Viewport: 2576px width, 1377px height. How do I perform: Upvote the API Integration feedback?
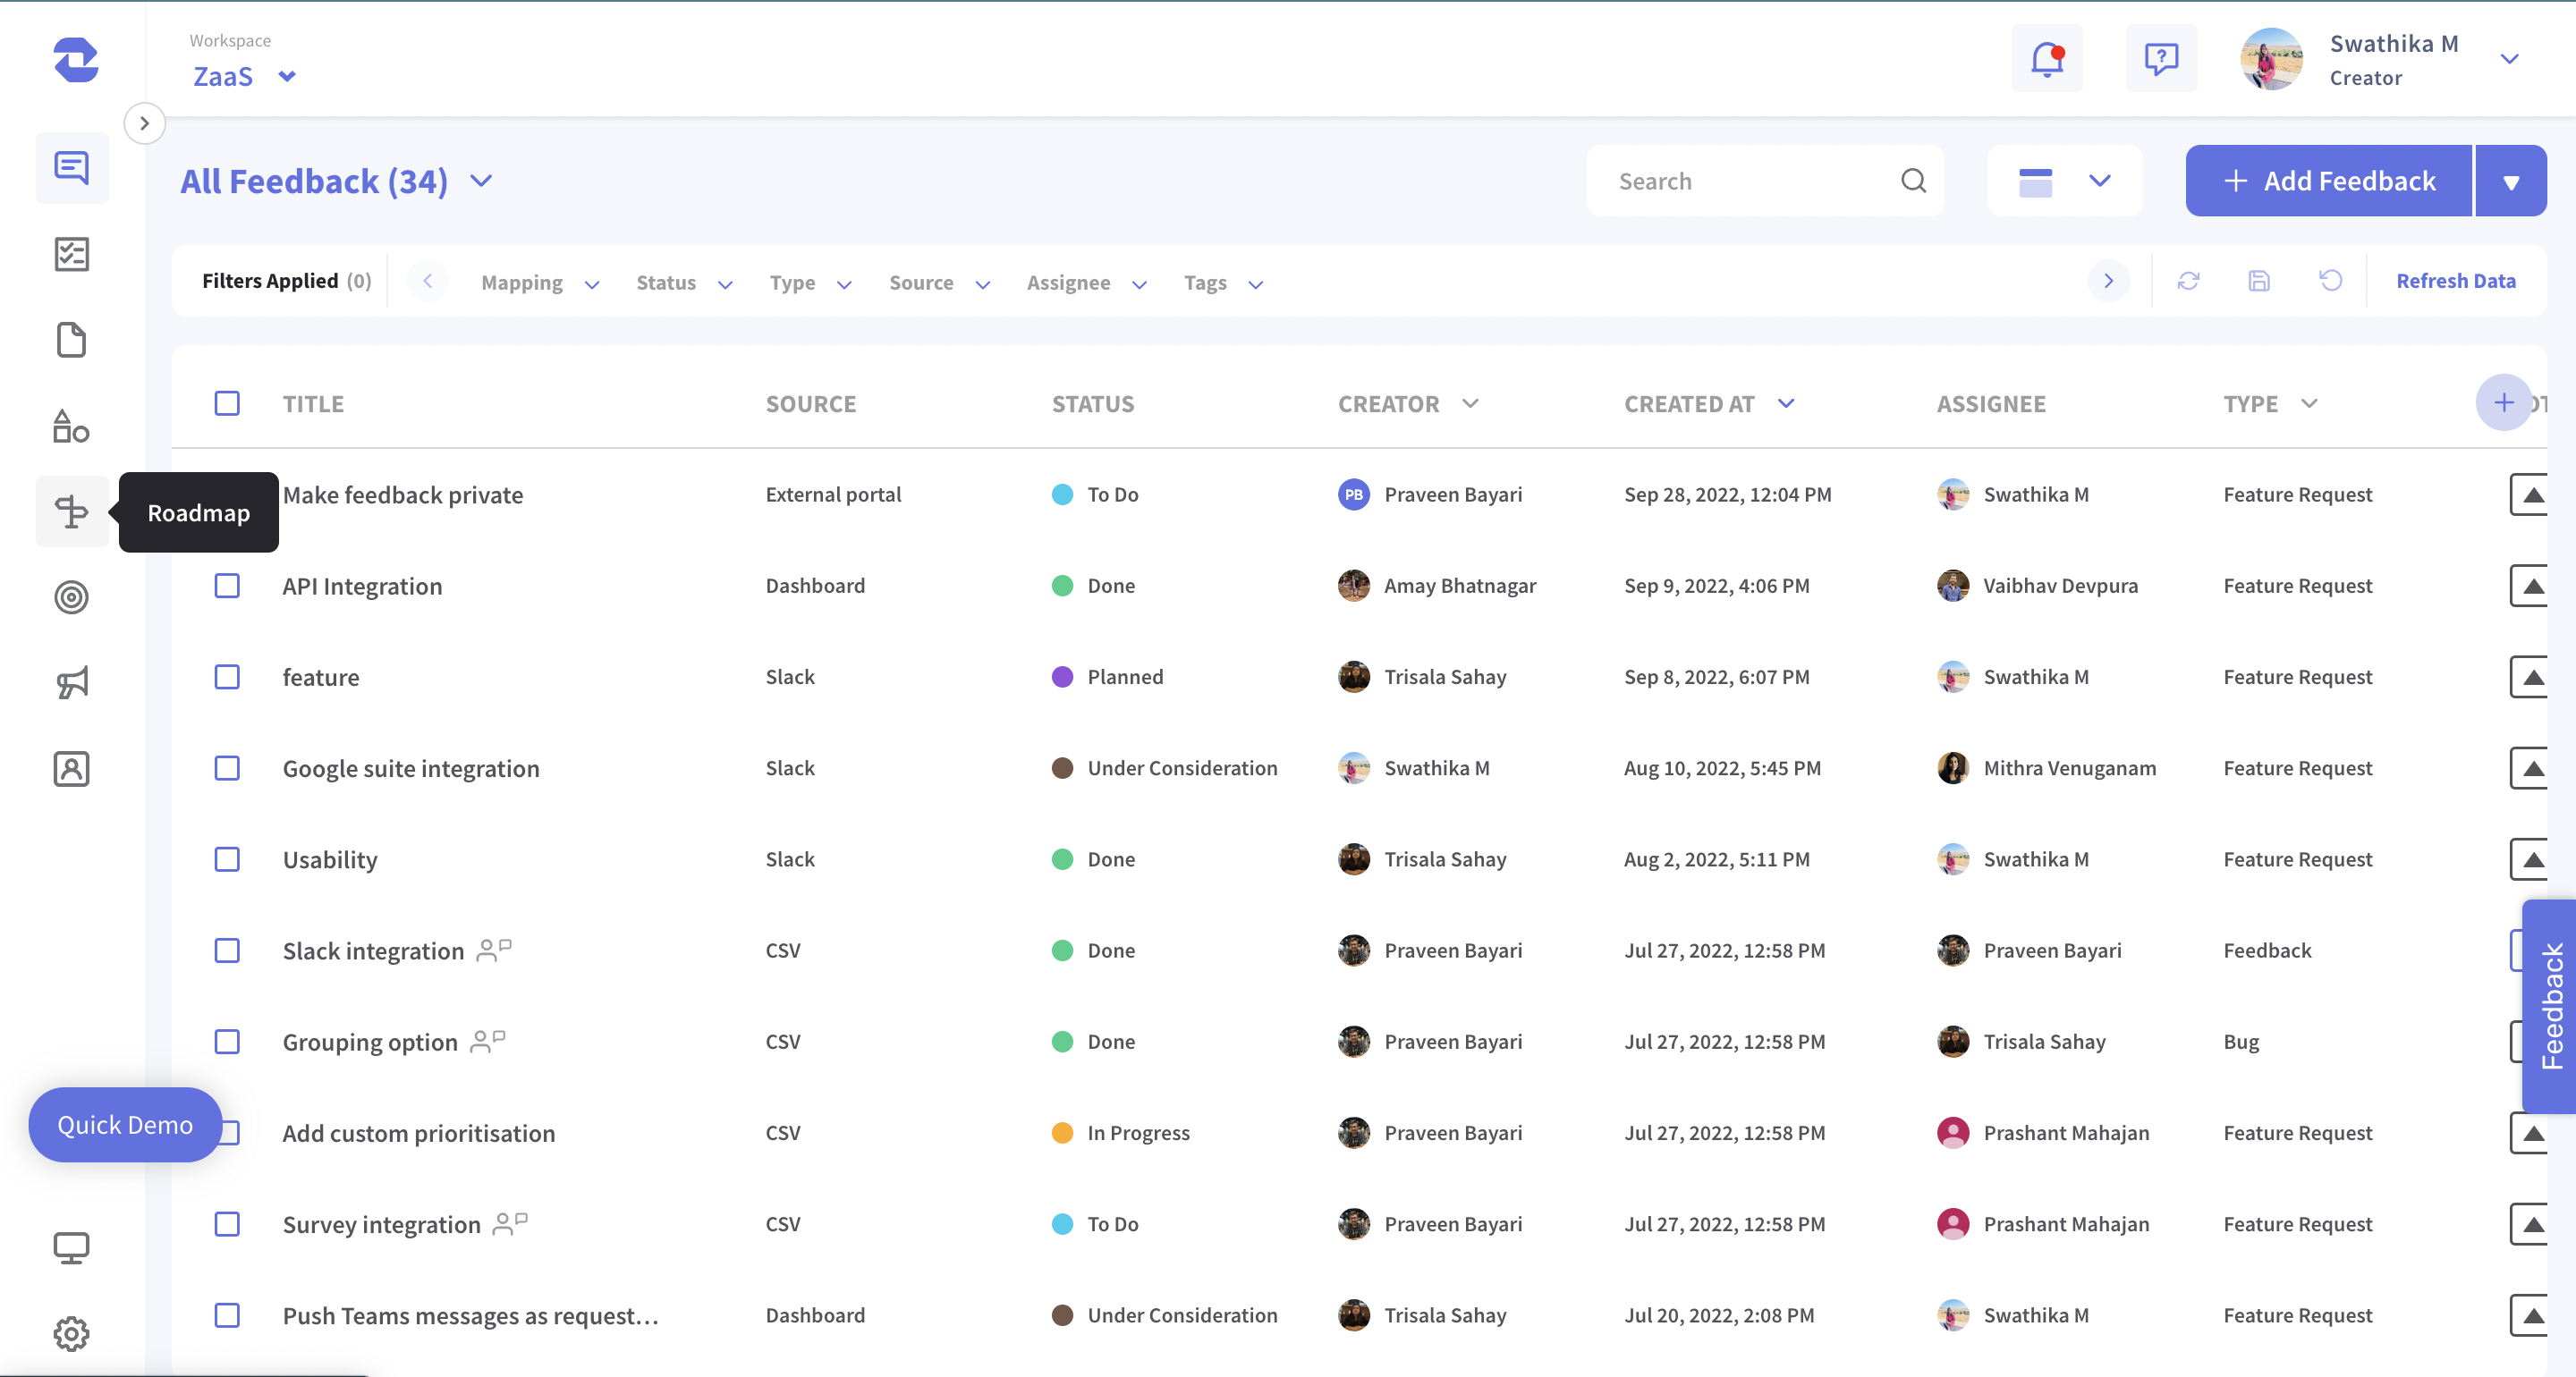(x=2531, y=586)
